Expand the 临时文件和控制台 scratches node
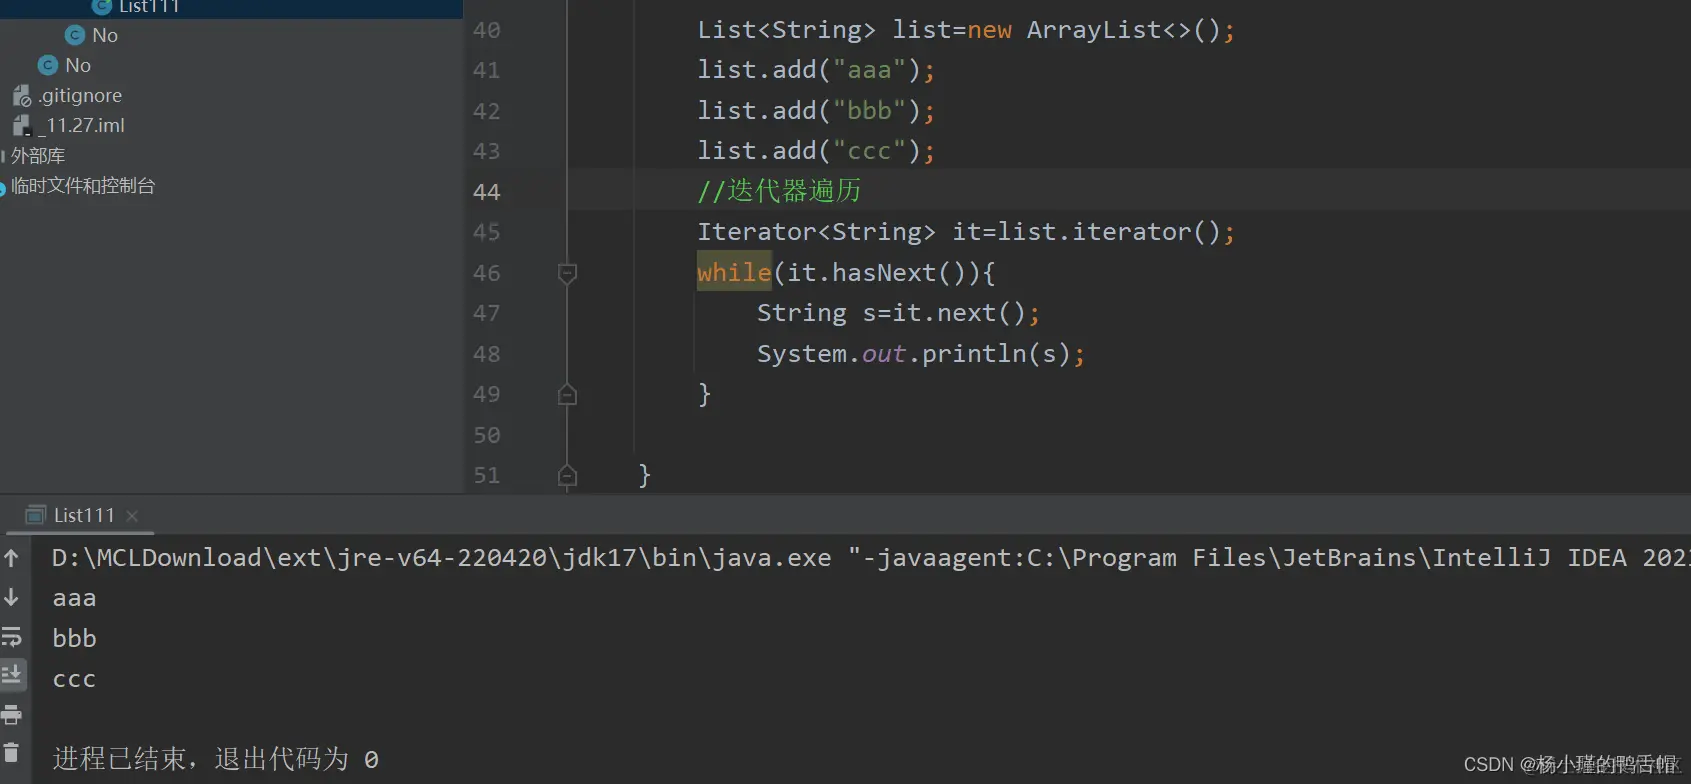The width and height of the screenshot is (1691, 784). [x=82, y=185]
